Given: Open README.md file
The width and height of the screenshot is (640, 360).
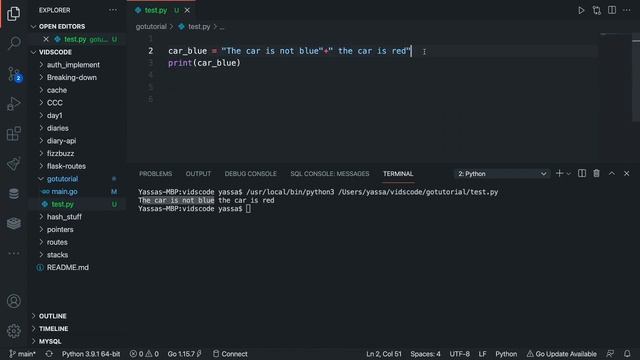Looking at the screenshot, I should pos(67,268).
